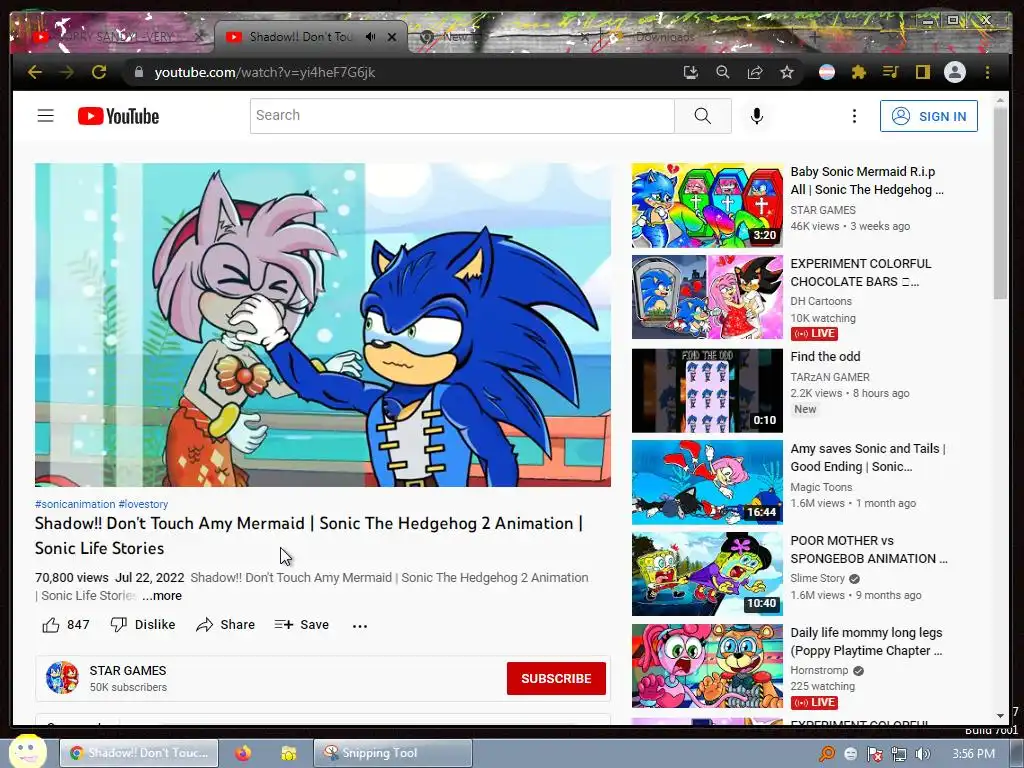Click the video player
This screenshot has width=1024, height=768.
pyautogui.click(x=323, y=325)
